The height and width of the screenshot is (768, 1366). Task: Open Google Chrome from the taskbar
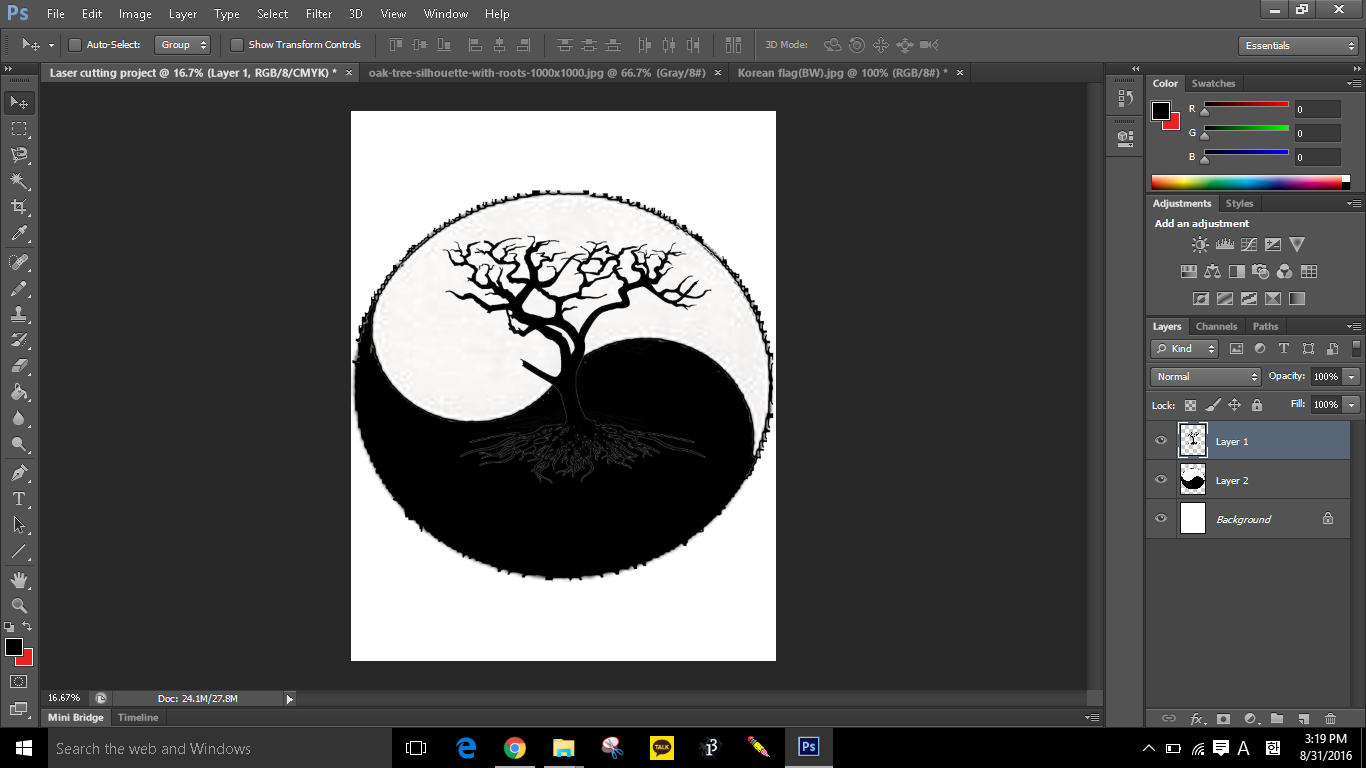point(515,748)
